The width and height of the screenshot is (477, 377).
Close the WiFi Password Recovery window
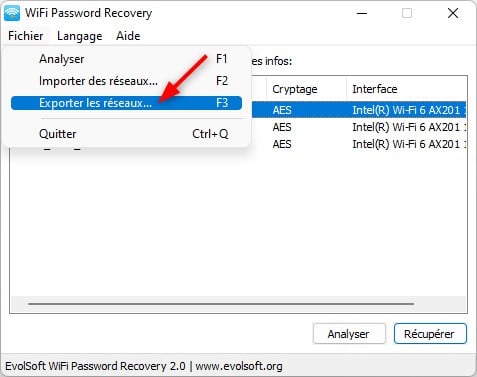(x=453, y=13)
